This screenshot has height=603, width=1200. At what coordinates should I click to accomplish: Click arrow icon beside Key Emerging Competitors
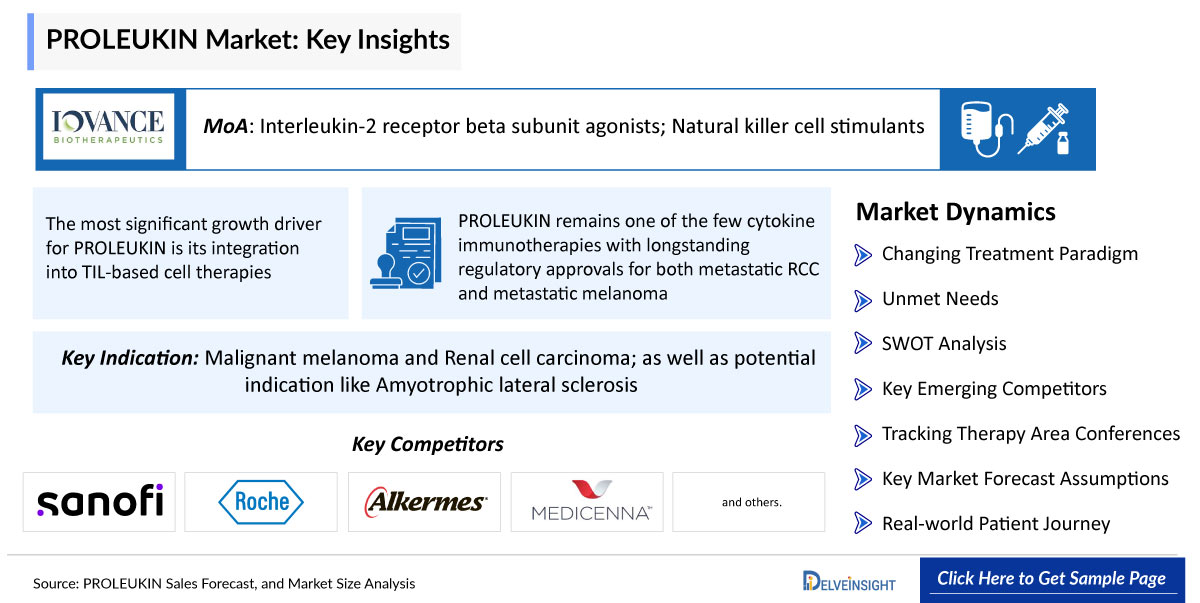coord(863,389)
